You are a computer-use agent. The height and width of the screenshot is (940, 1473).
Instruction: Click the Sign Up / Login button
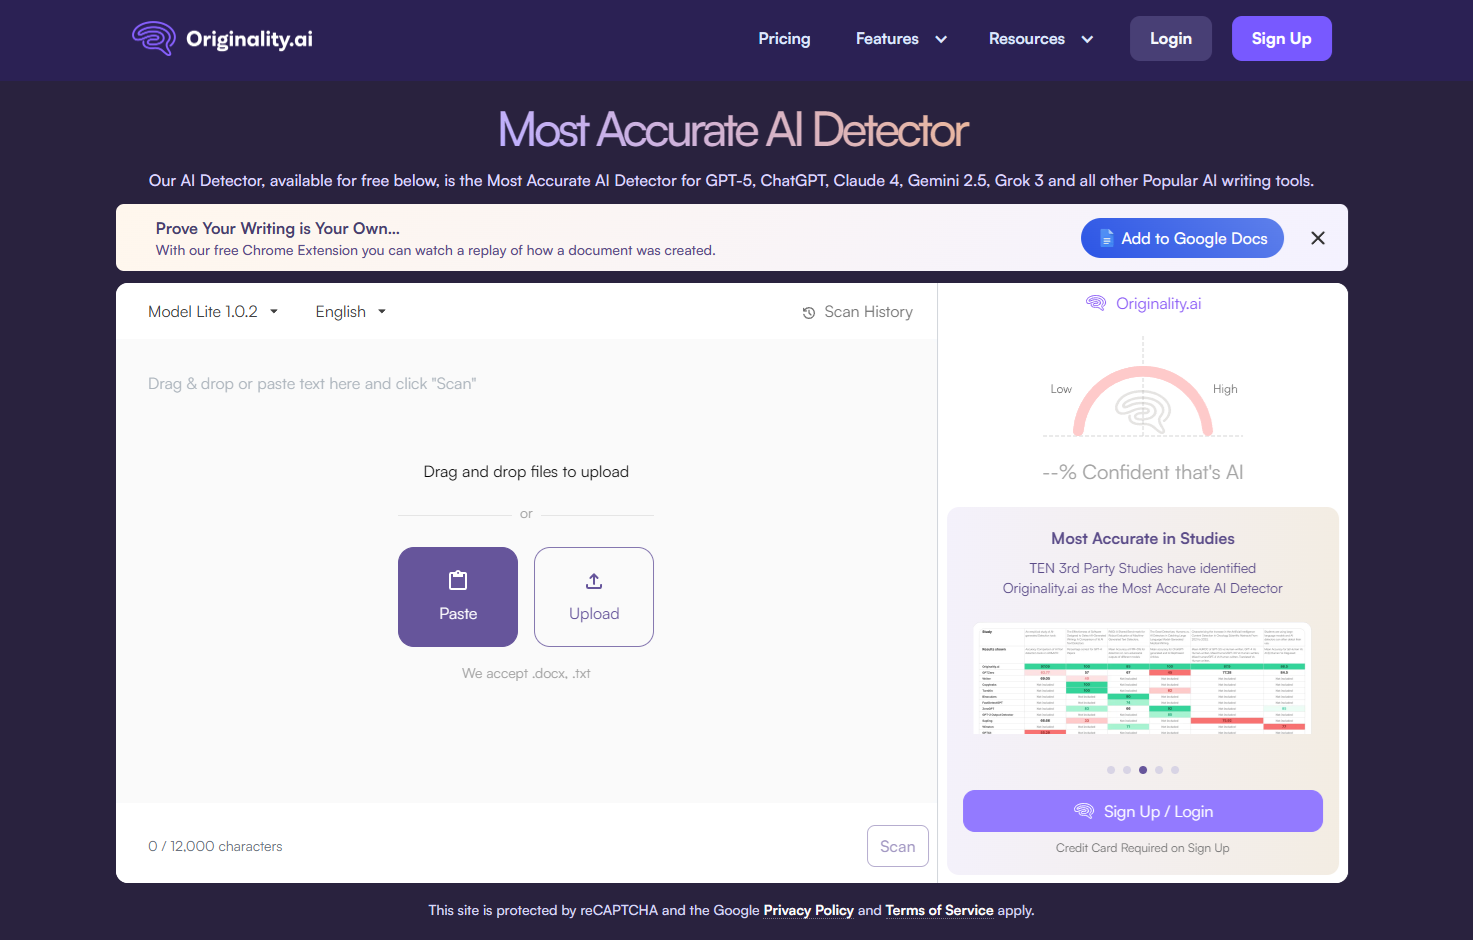1143,811
